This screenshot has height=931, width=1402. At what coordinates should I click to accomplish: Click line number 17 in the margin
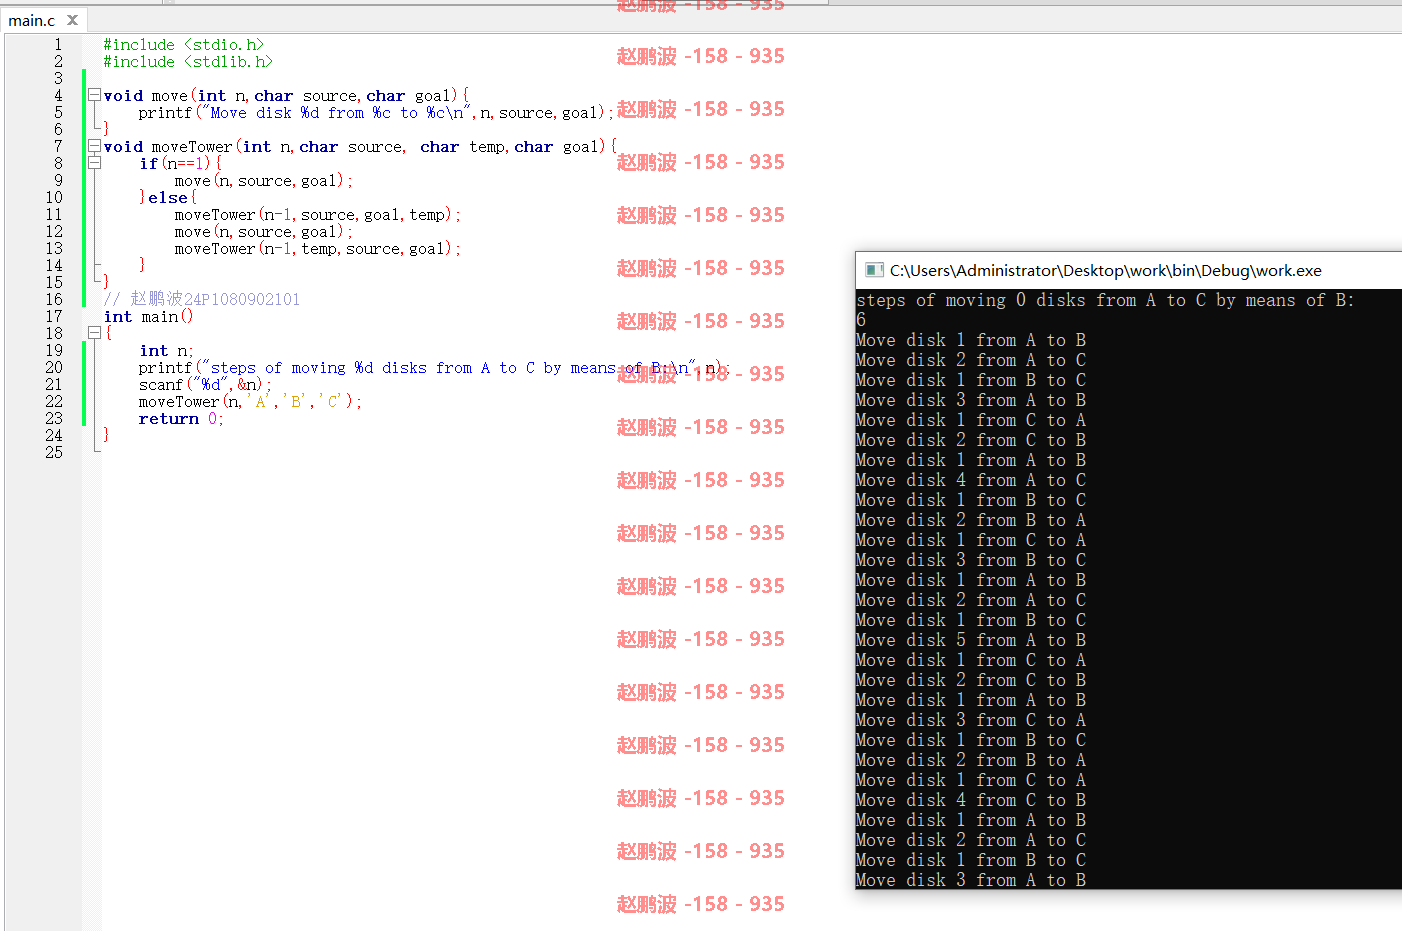pyautogui.click(x=54, y=316)
